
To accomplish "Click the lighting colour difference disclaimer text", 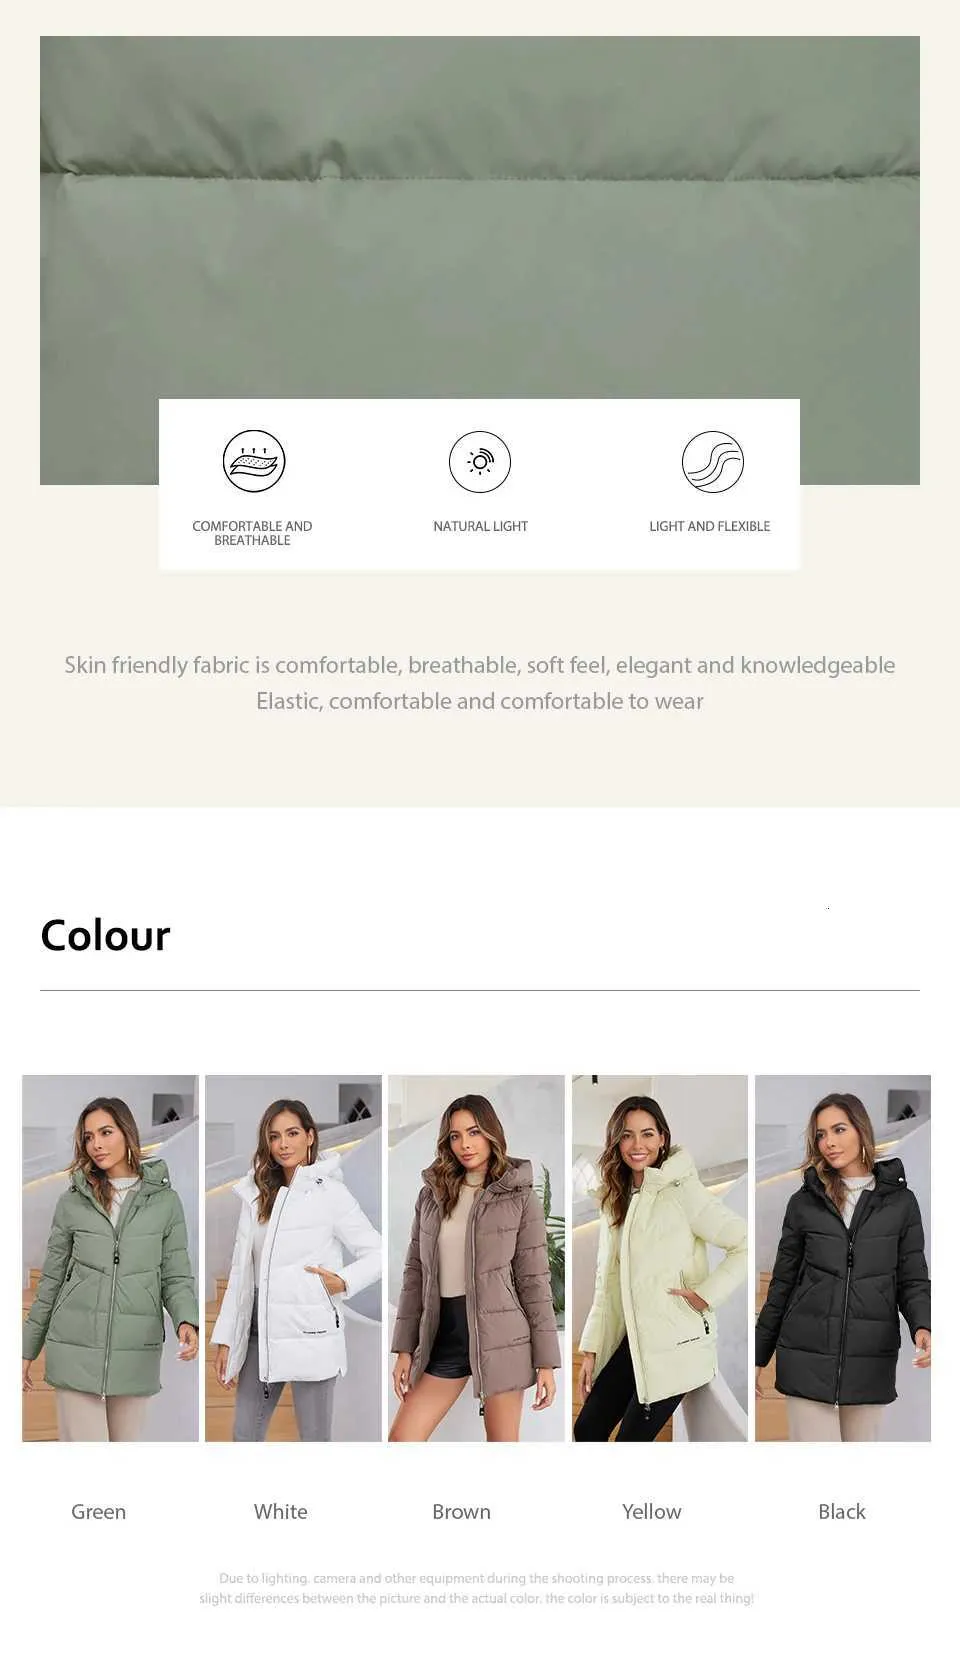I will [476, 1588].
